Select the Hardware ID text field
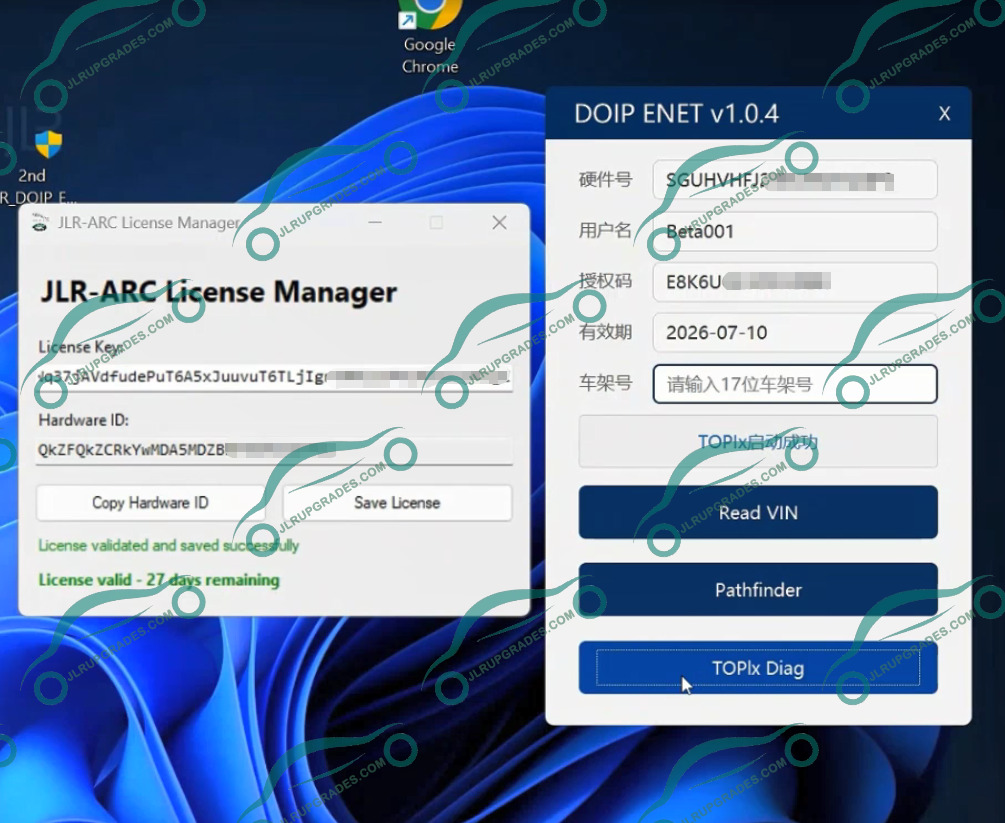 coord(274,450)
